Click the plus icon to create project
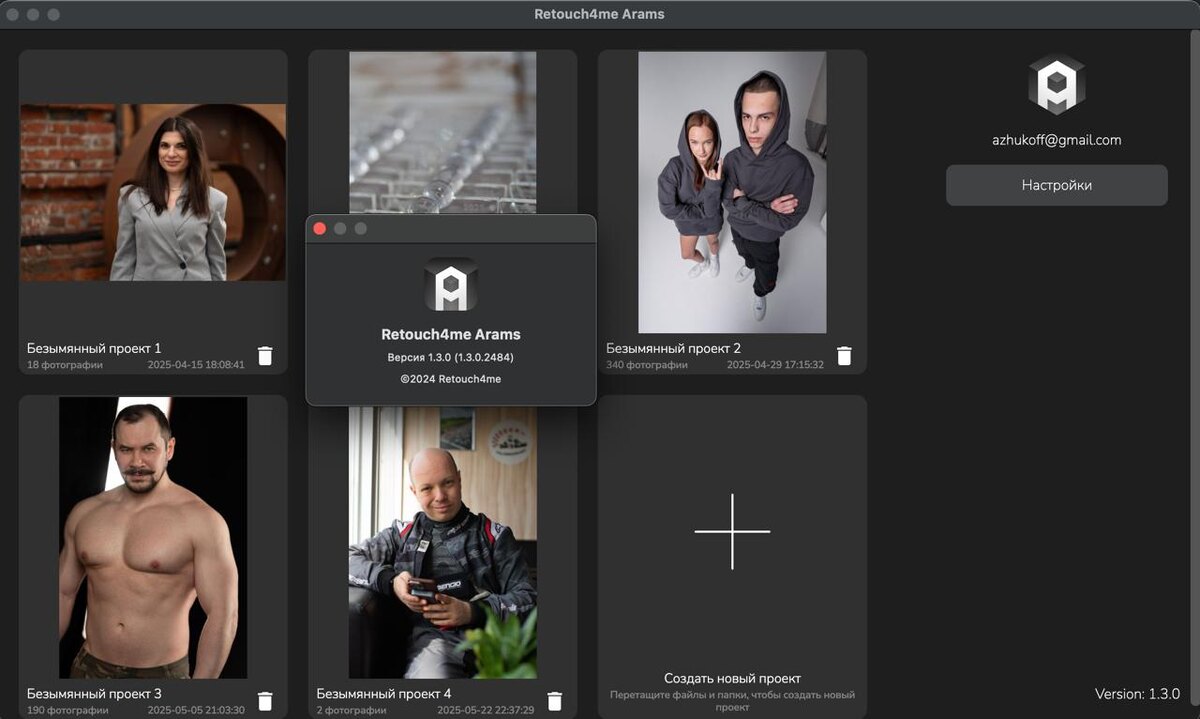The image size is (1200, 719). 732,531
